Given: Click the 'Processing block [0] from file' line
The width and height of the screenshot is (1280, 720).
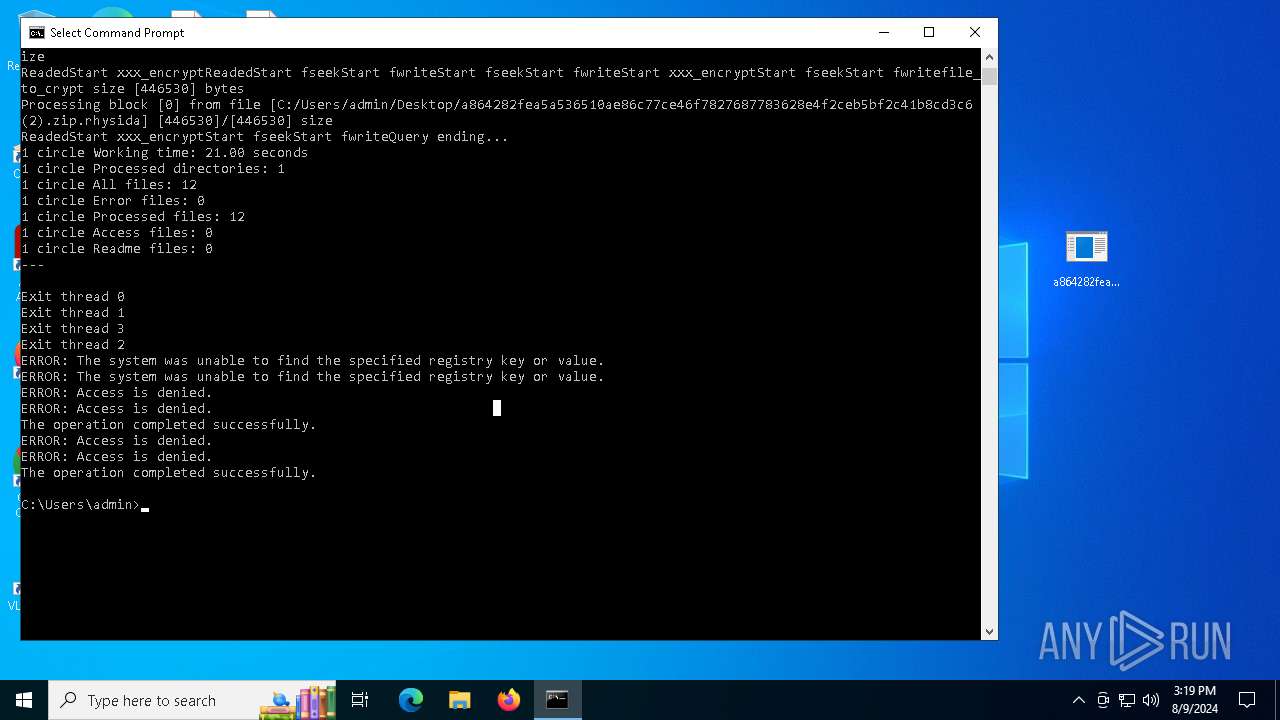Looking at the screenshot, I should (x=497, y=105).
